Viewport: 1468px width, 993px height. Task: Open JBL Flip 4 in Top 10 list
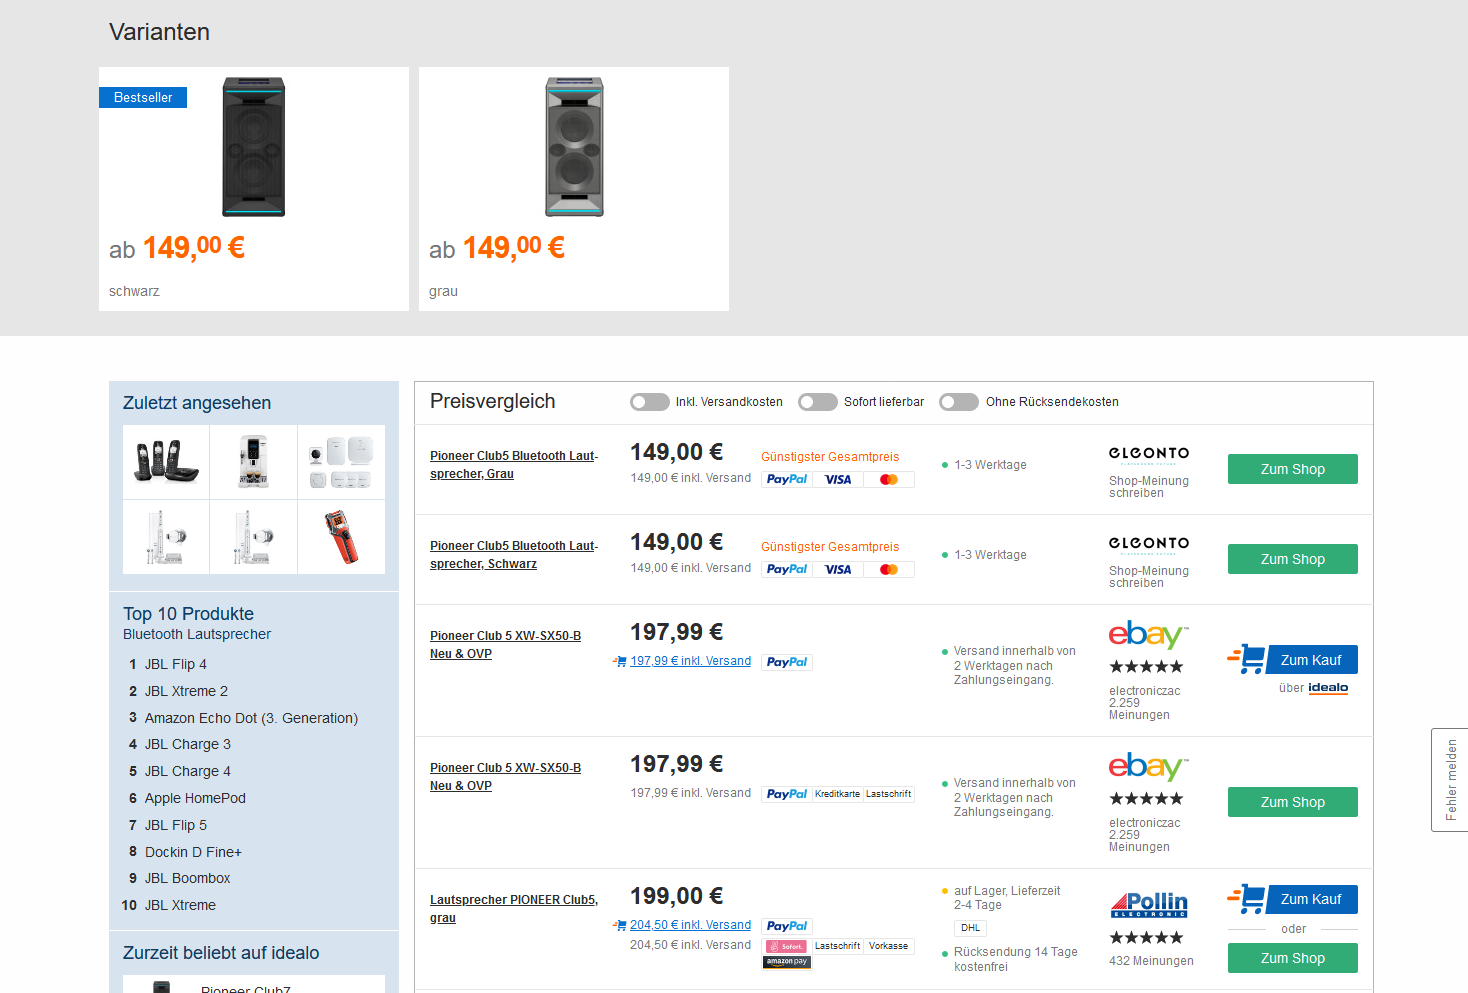tap(176, 664)
